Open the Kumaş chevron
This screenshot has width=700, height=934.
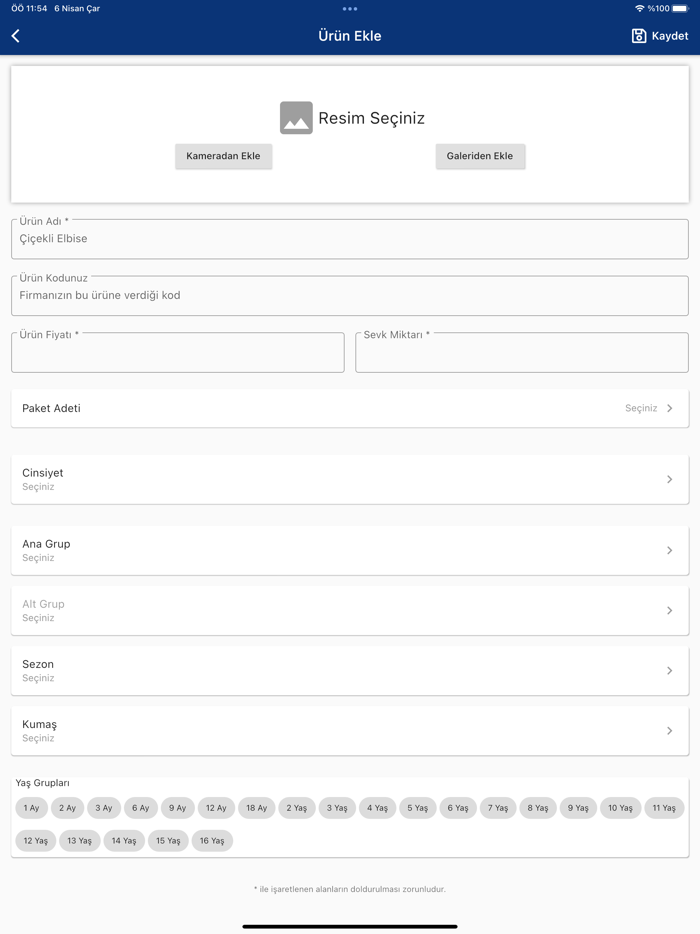point(669,731)
